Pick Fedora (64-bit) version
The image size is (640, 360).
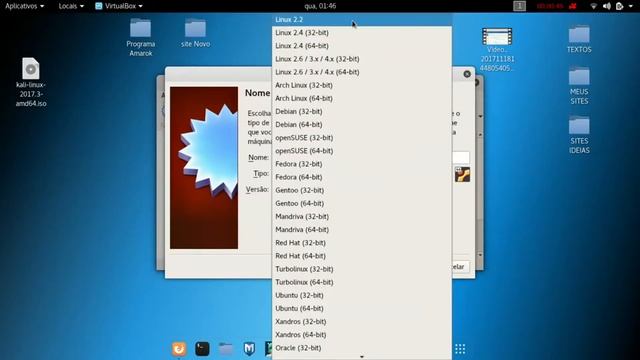[x=362, y=177]
